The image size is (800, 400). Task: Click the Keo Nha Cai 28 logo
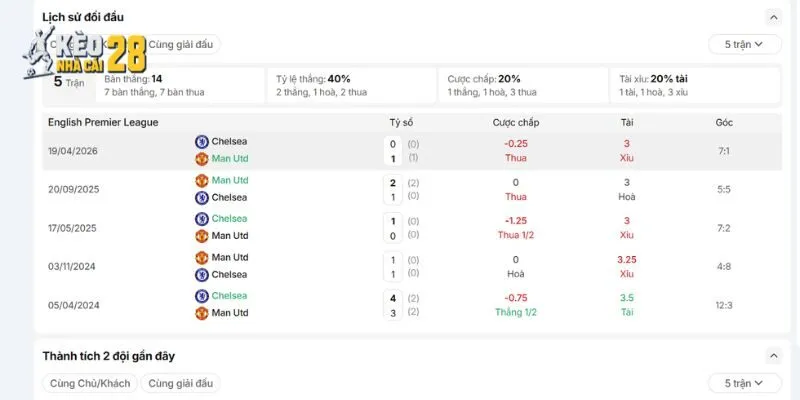point(85,54)
